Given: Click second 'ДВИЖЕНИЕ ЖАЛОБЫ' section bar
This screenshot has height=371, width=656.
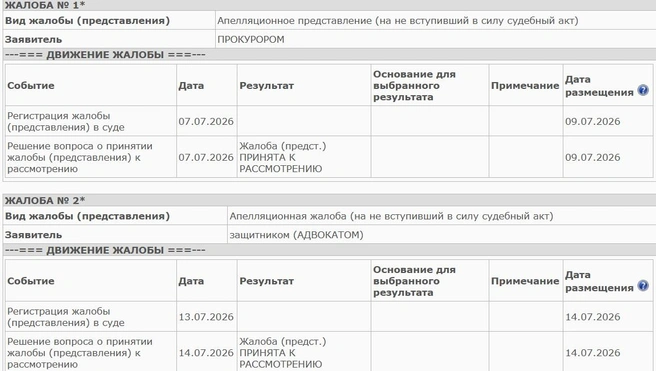Looking at the screenshot, I should (329, 250).
